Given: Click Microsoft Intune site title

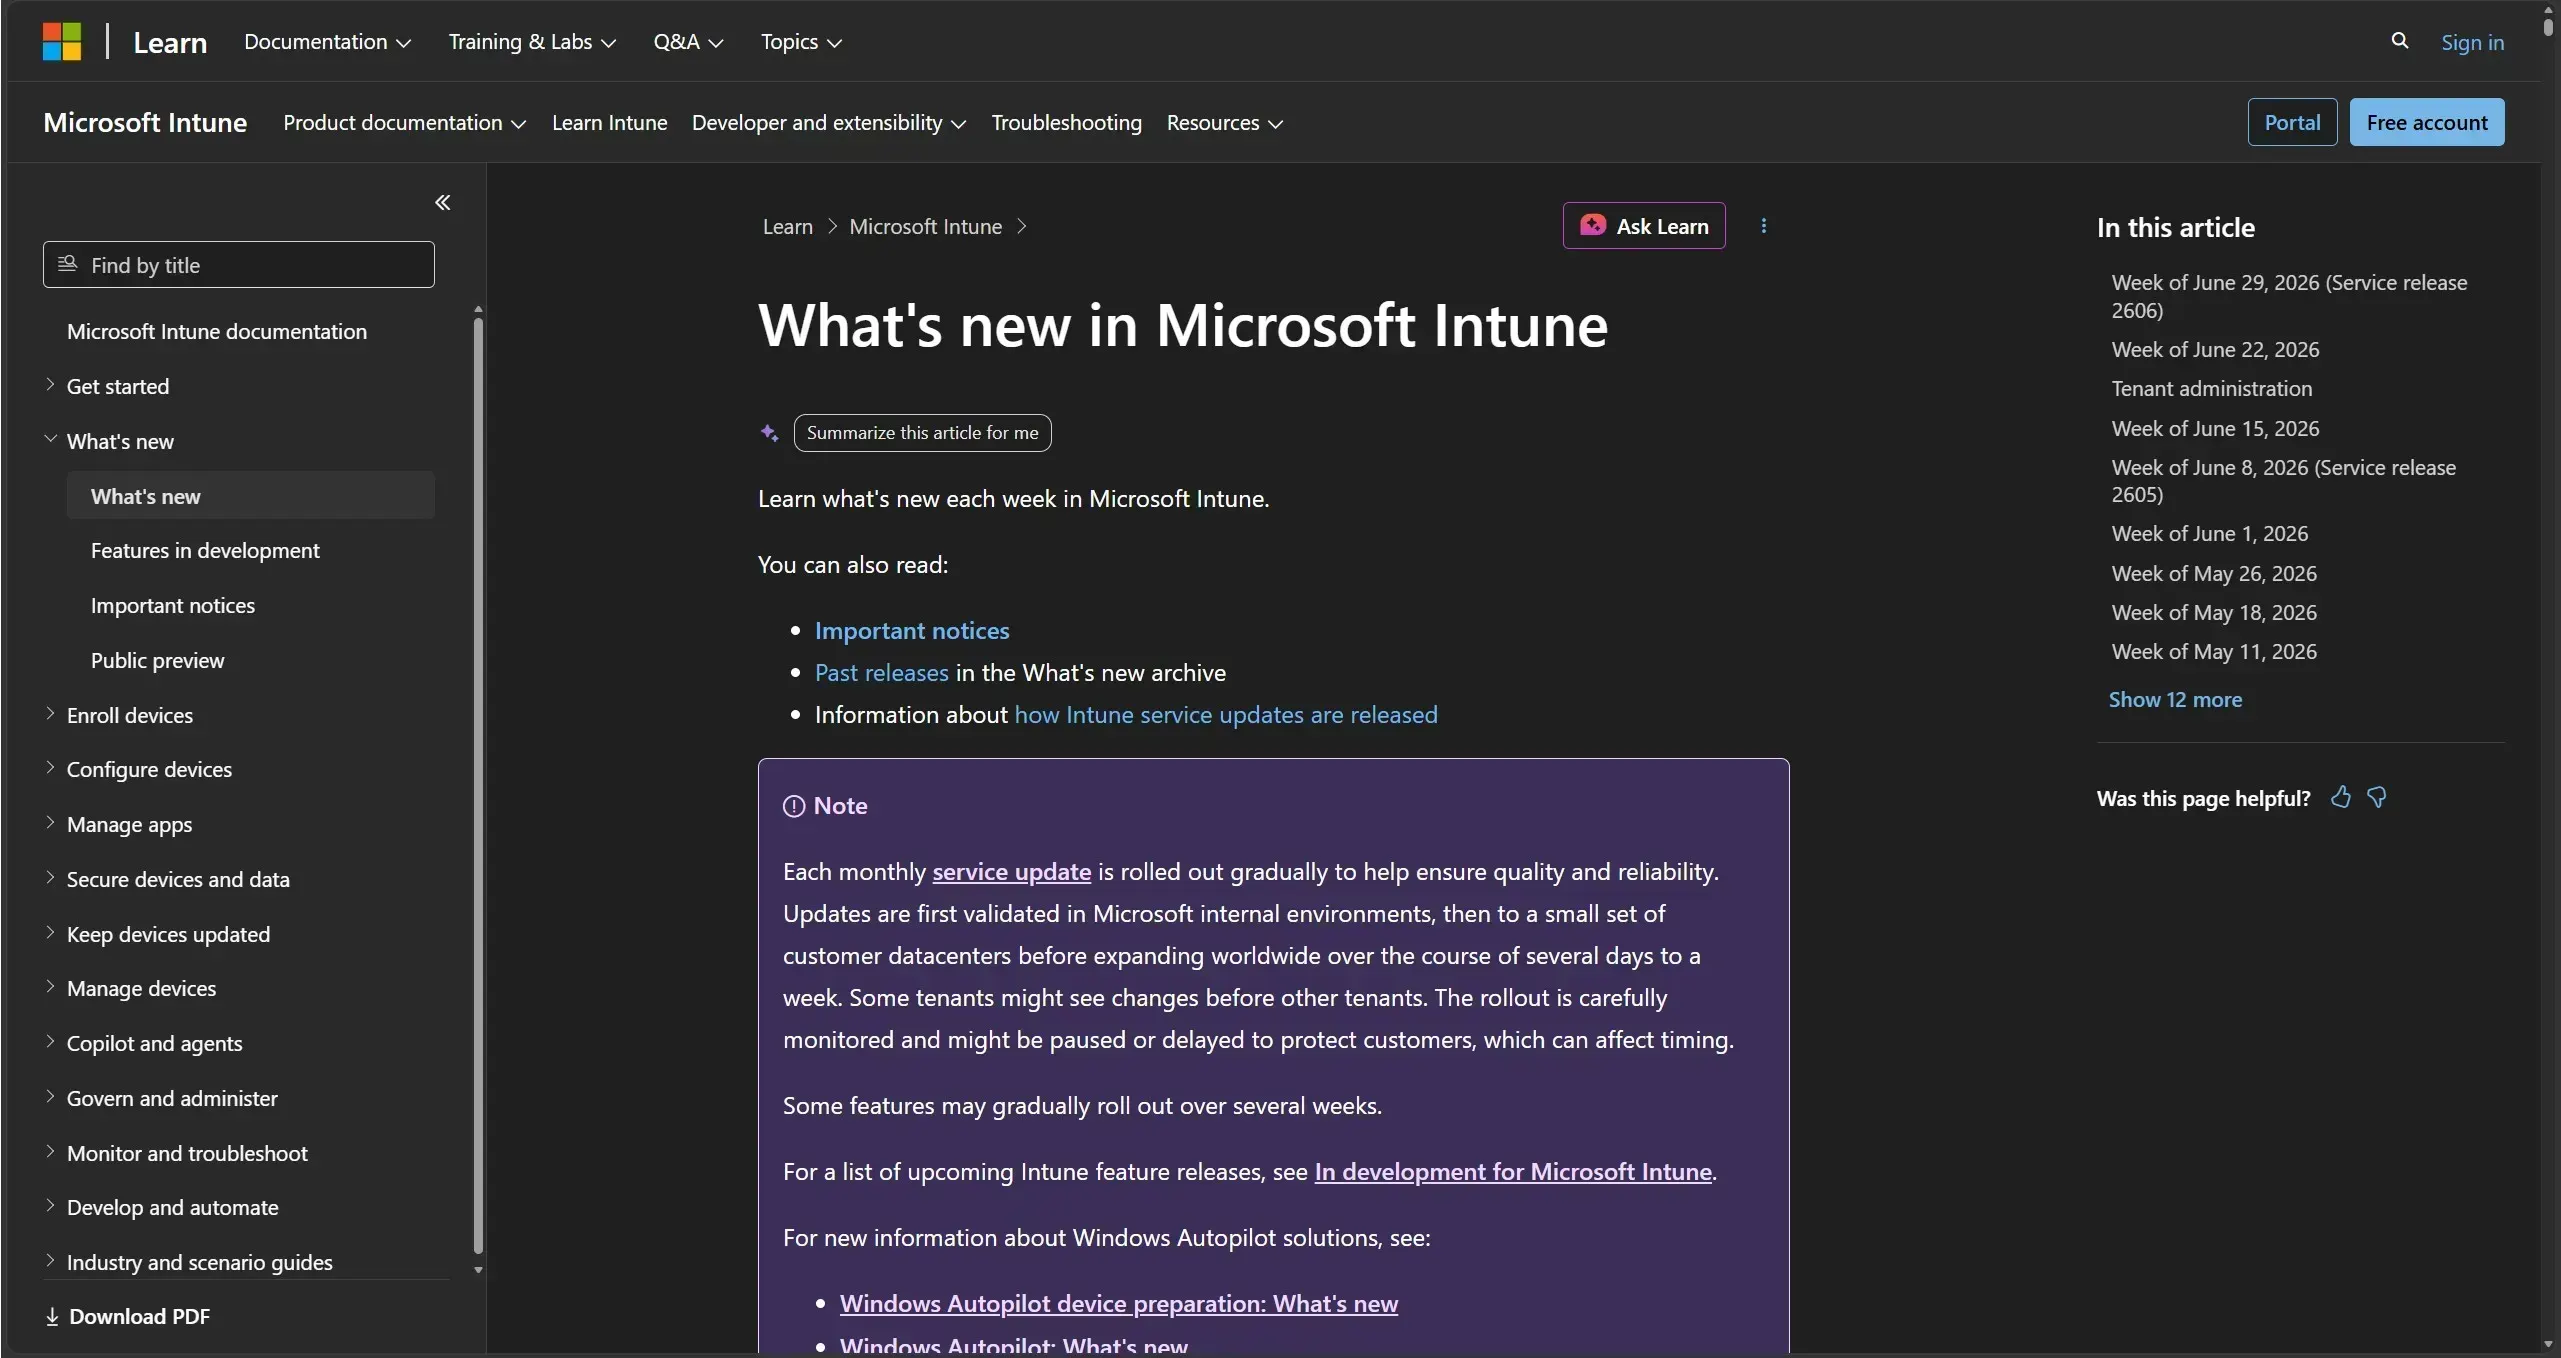Looking at the screenshot, I should pos(145,122).
